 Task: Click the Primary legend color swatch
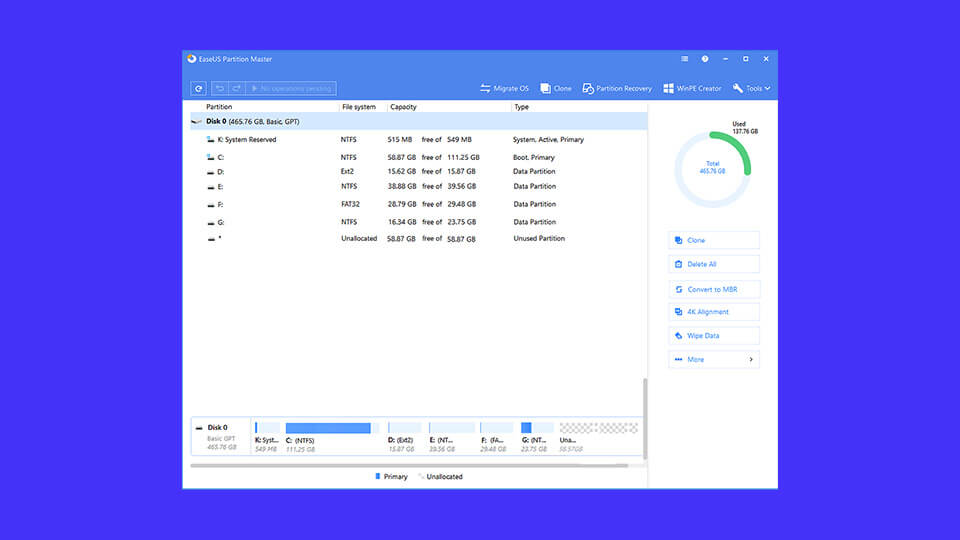tap(378, 476)
